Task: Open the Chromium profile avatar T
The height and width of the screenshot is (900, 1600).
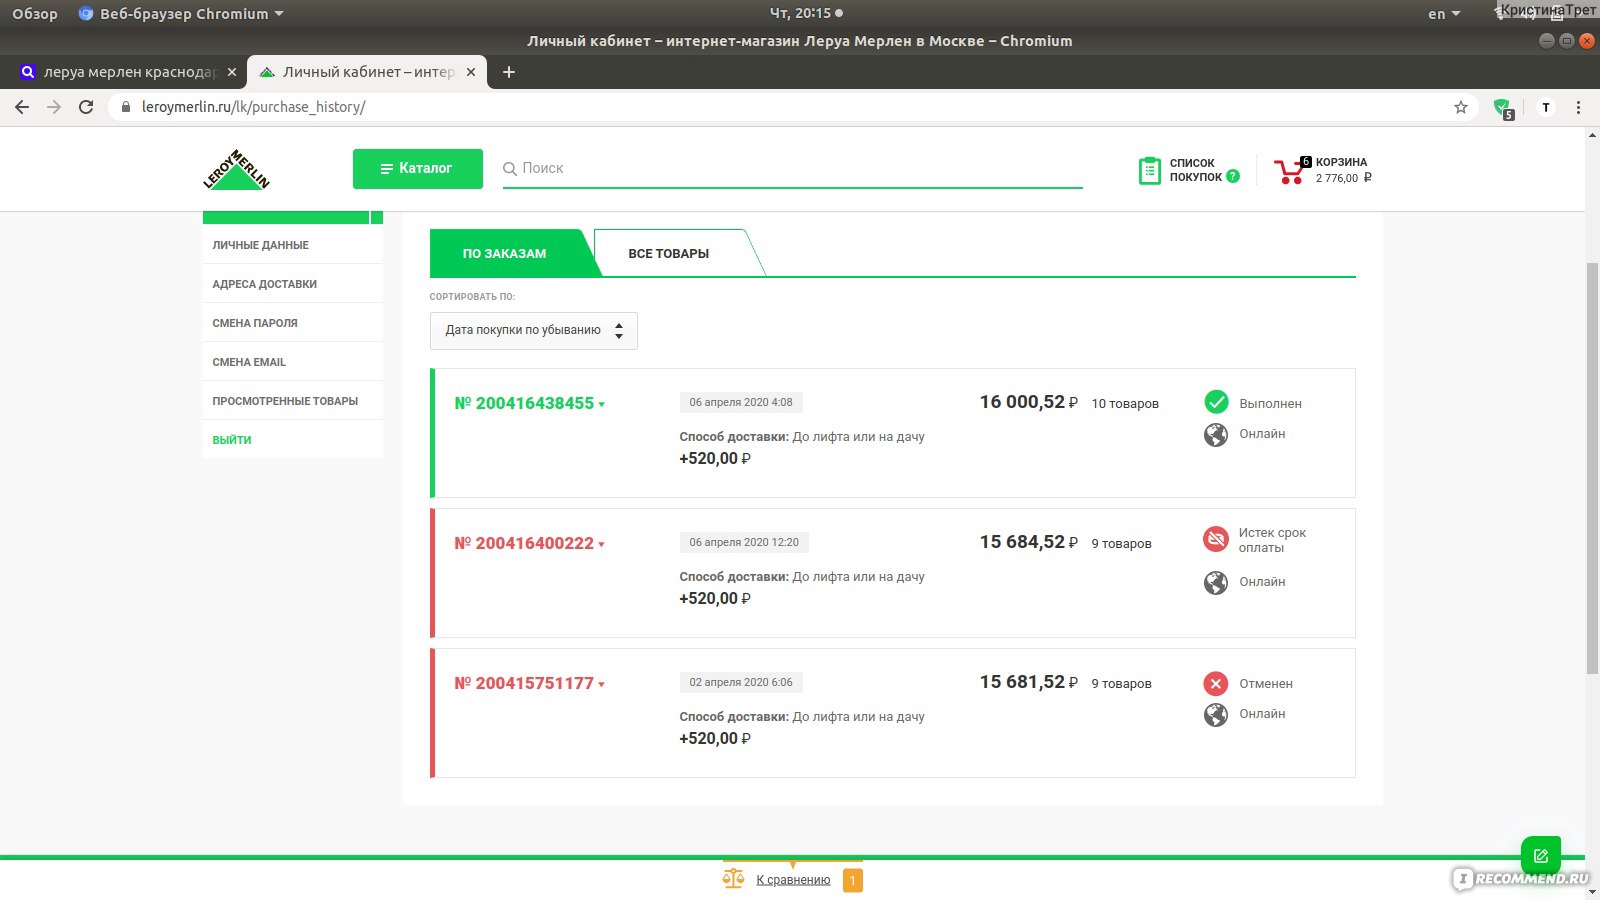Action: 1546,107
